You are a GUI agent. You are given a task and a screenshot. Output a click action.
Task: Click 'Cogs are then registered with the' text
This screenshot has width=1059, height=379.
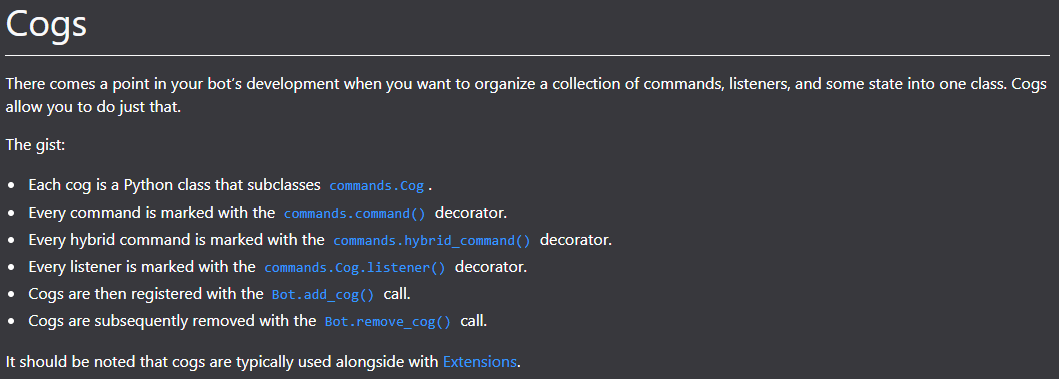tap(146, 294)
